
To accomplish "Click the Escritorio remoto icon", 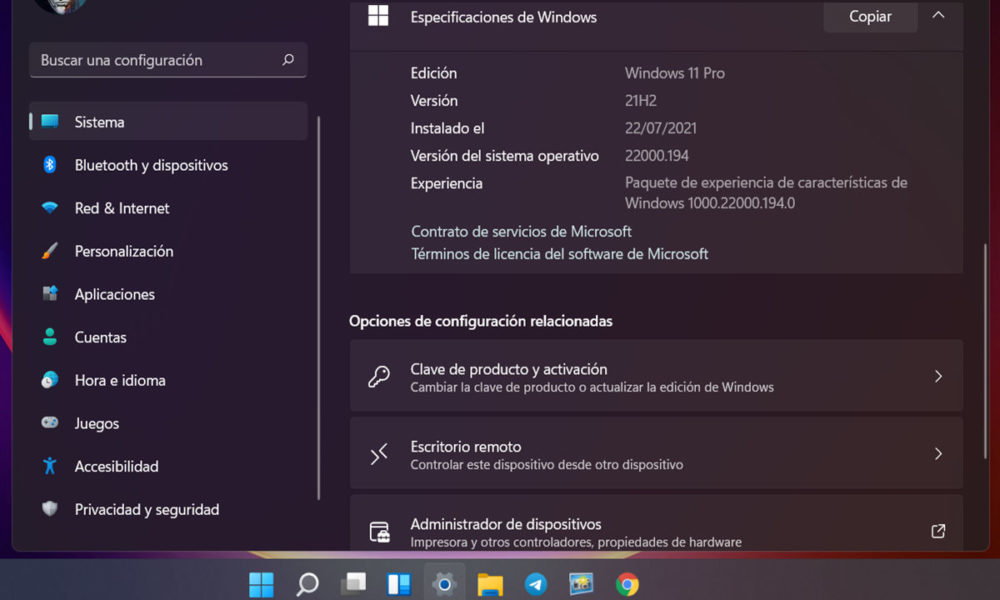I will [378, 452].
